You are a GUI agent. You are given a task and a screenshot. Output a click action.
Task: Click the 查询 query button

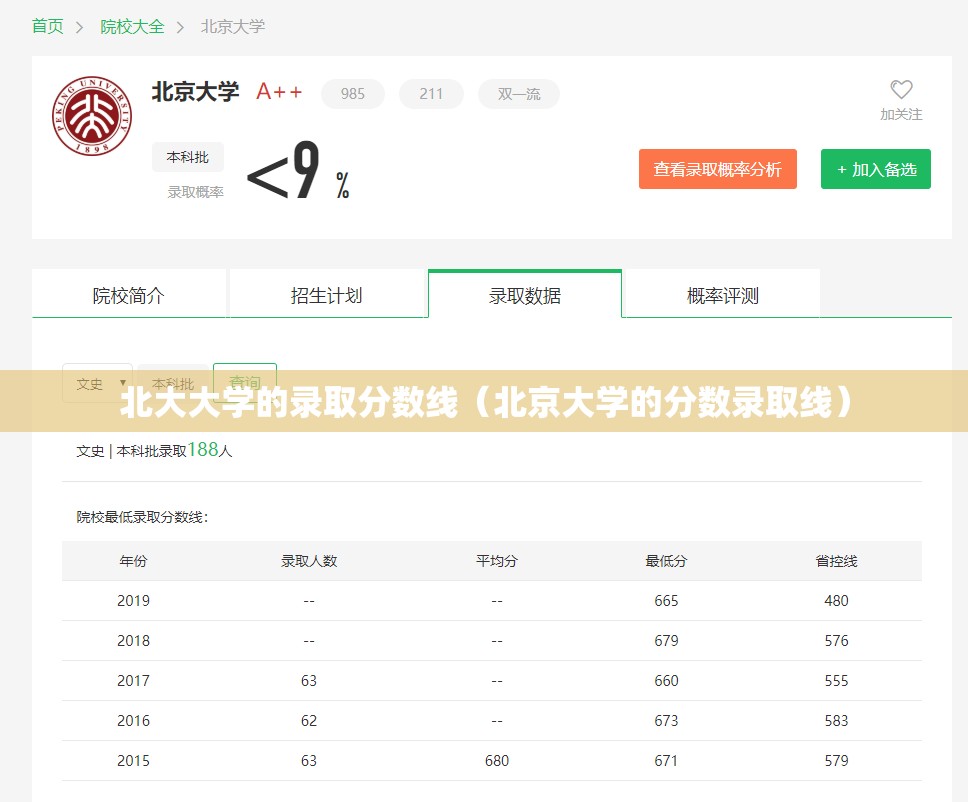click(244, 383)
